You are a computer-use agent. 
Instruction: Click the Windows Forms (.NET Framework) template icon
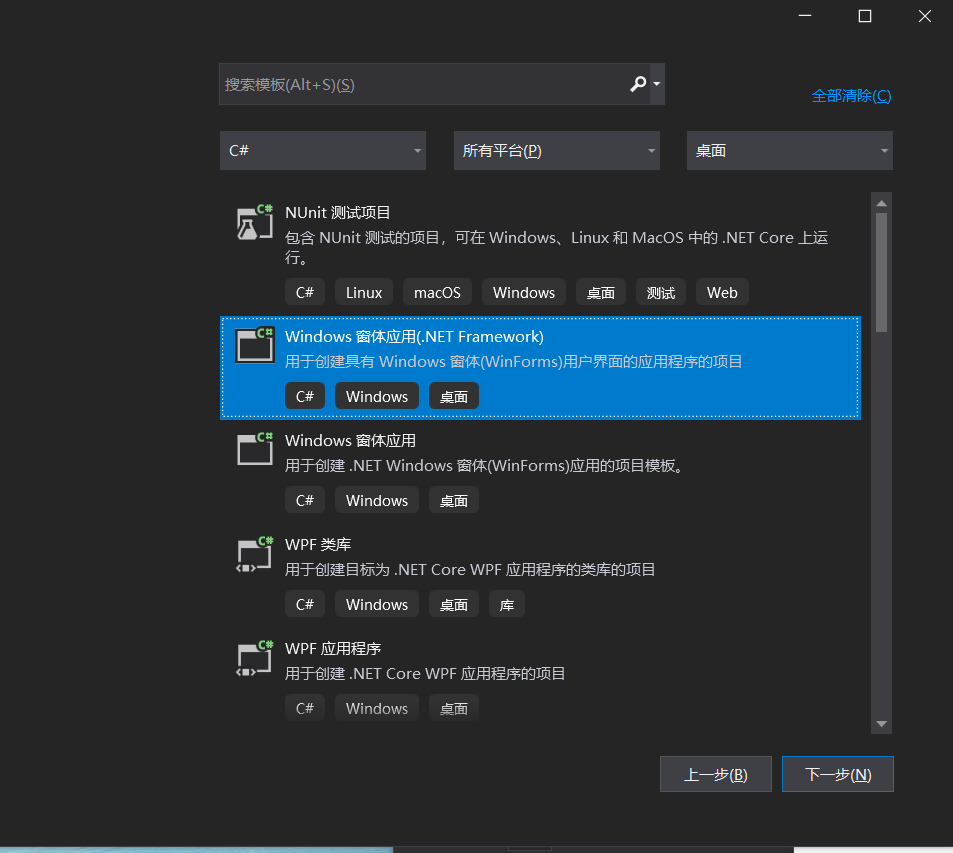pos(255,345)
